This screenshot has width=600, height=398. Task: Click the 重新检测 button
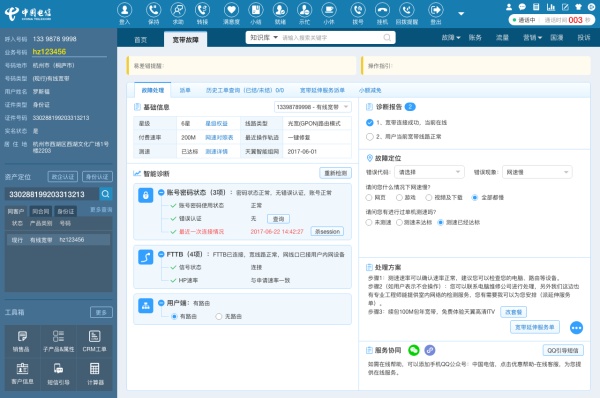[x=336, y=173]
